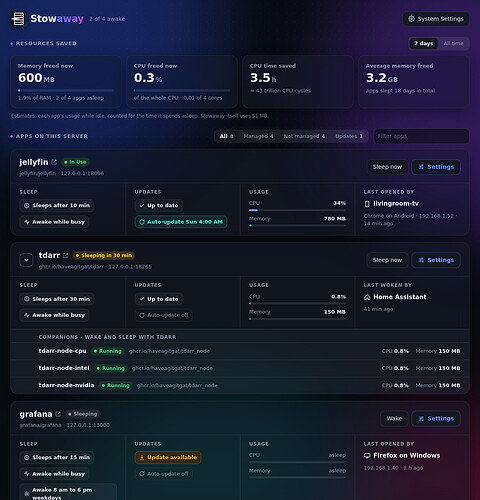This screenshot has height=500, width=480.
Task: Click grafana Awake while busy chip
Action: pyautogui.click(x=54, y=474)
